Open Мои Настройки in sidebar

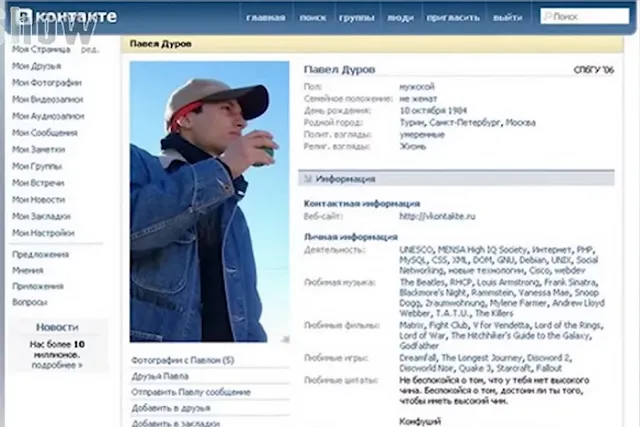pos(42,233)
